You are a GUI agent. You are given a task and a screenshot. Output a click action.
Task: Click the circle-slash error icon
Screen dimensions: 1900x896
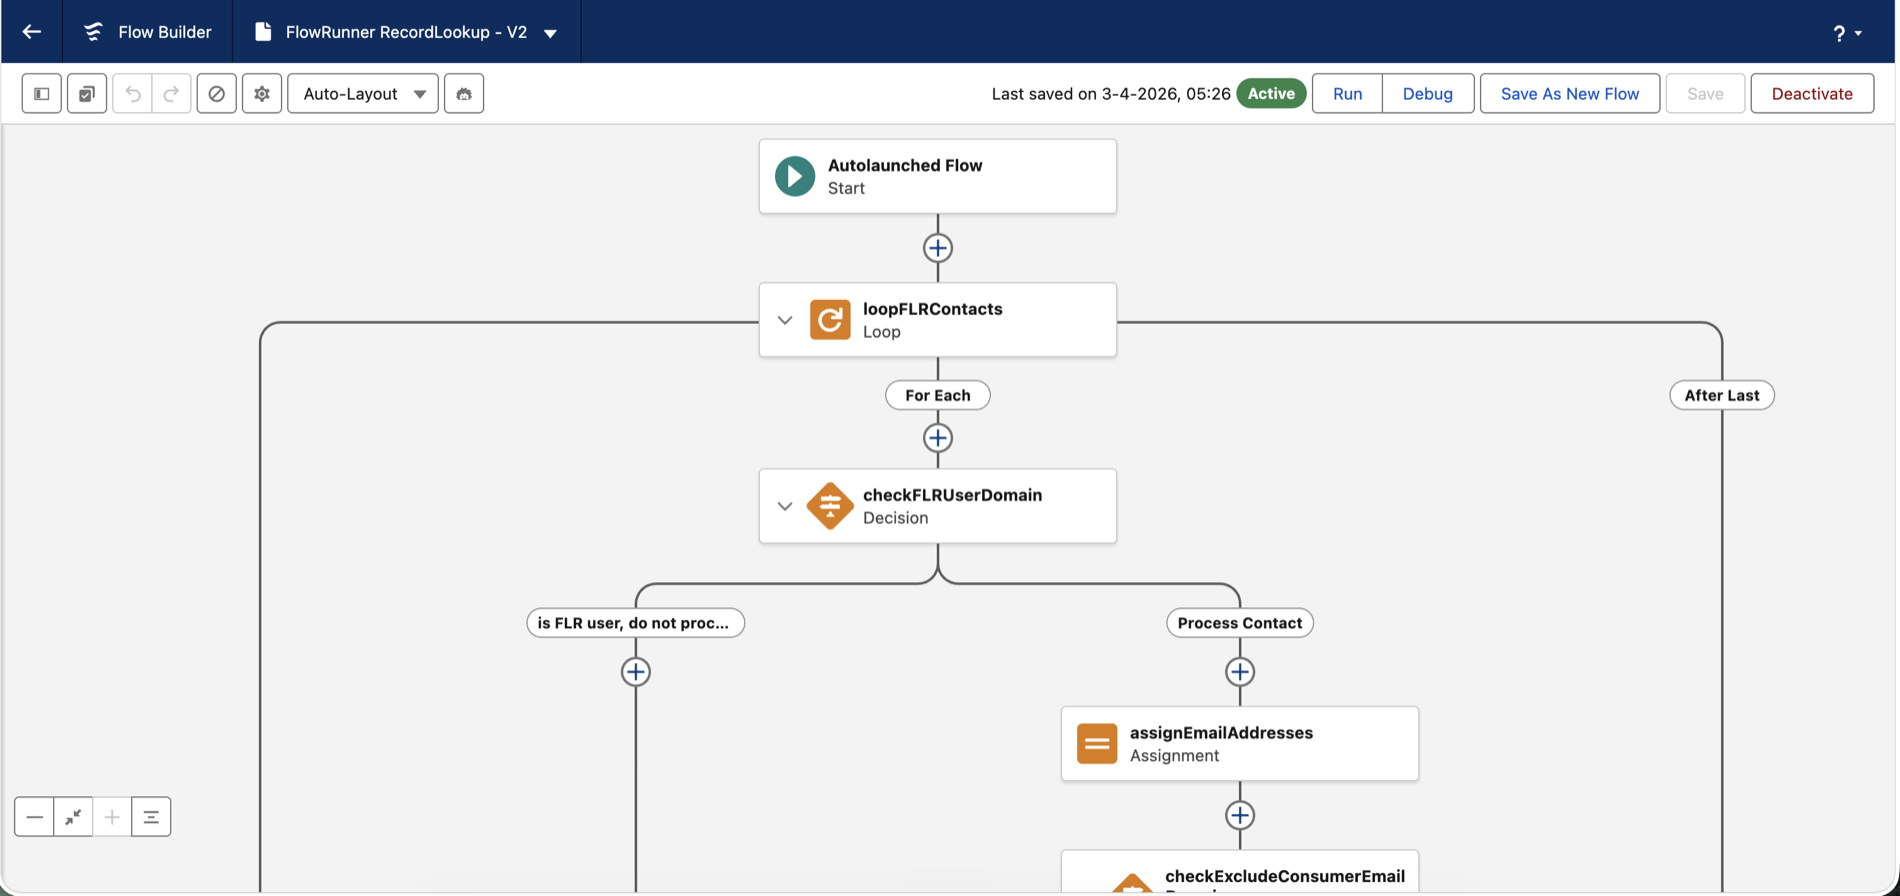pos(216,94)
